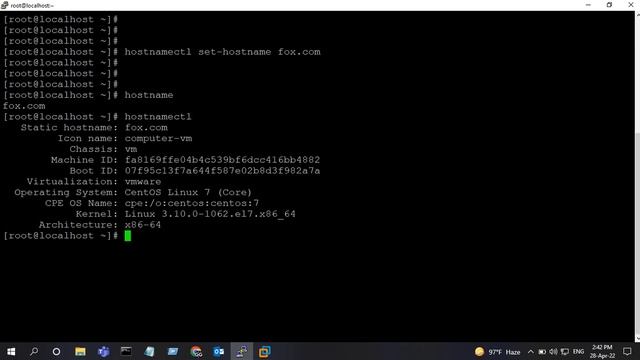Screen dimensions: 640x360
Task: Open Cortana circle icon
Action: [56, 351]
